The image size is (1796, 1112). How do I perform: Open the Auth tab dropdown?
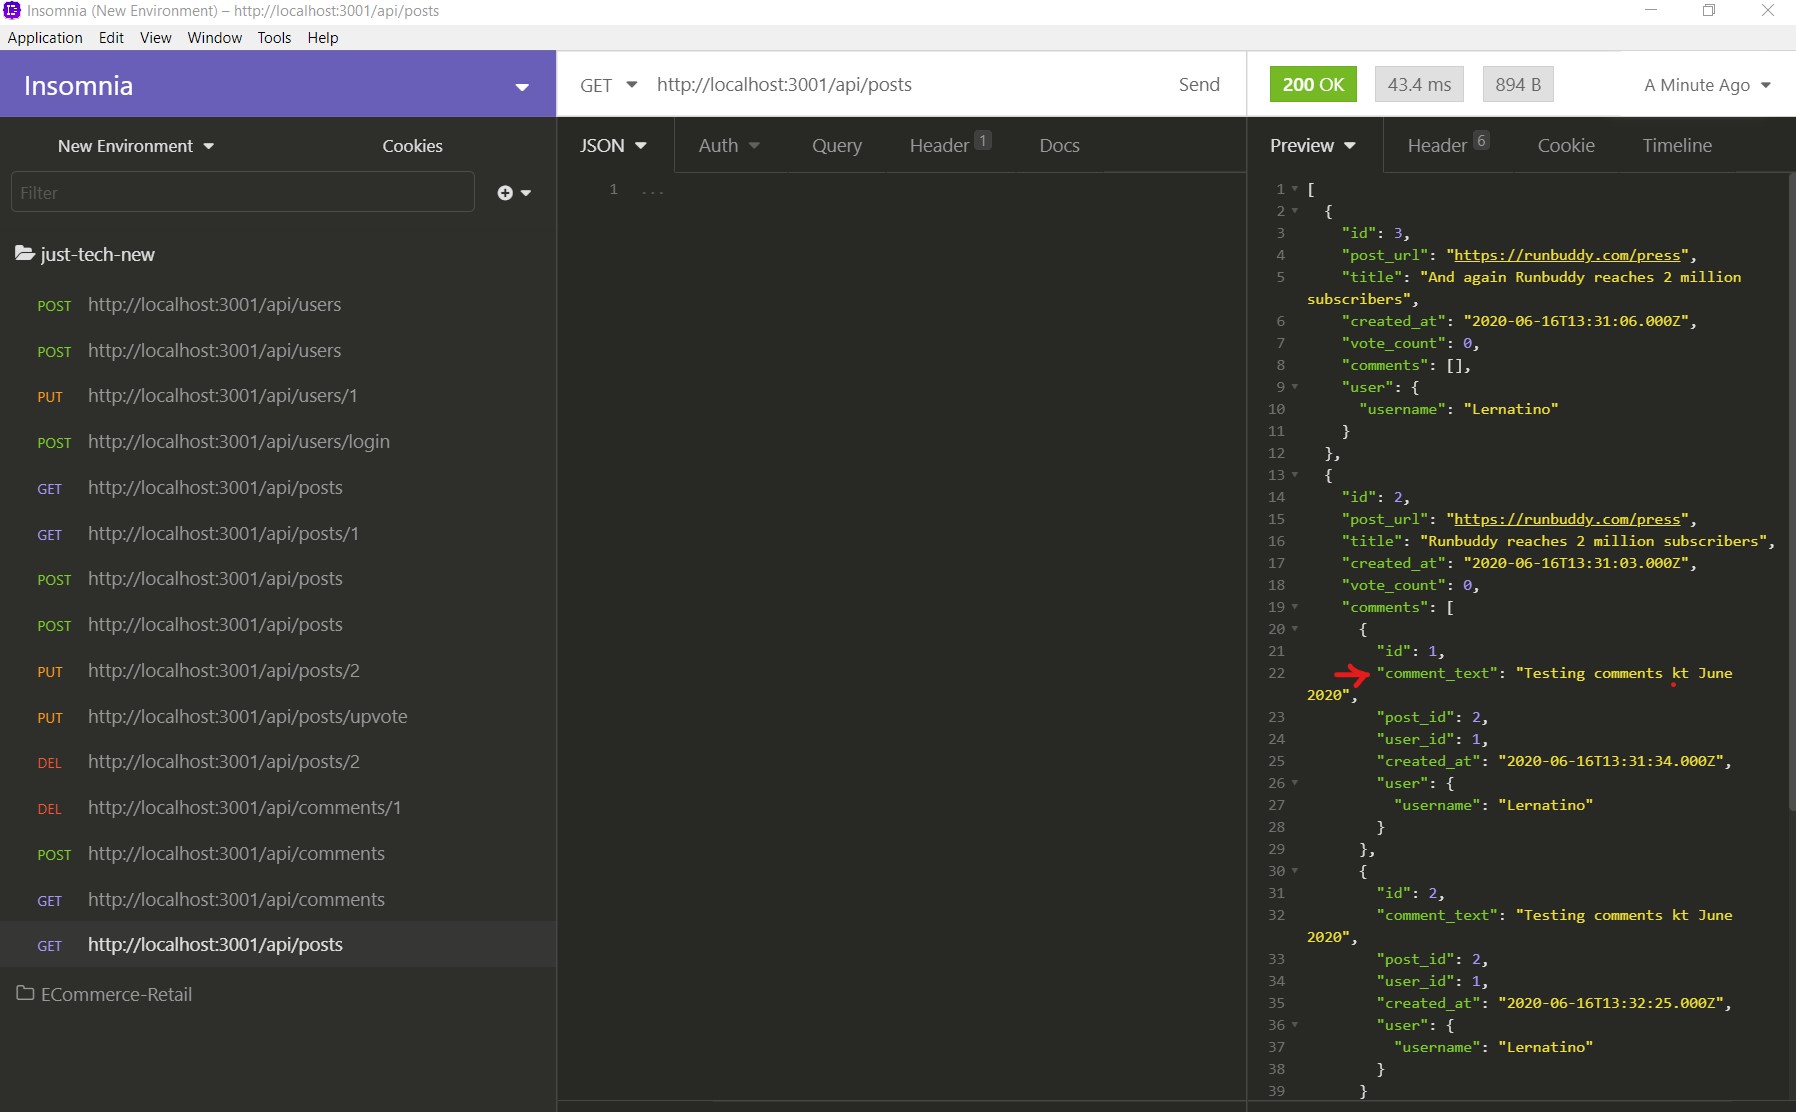729,146
